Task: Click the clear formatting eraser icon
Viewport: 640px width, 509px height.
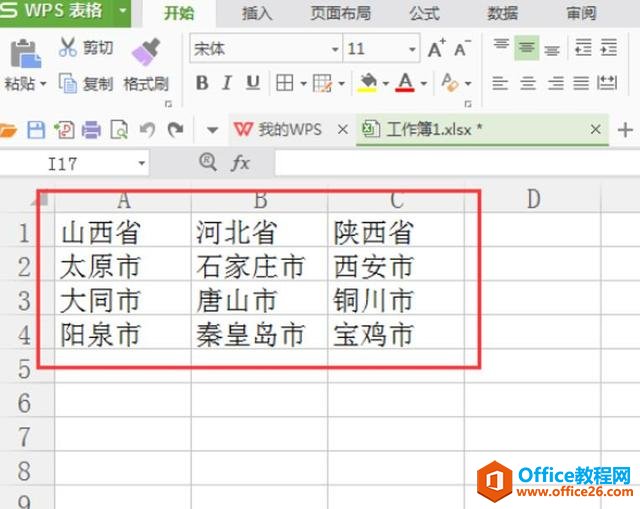Action: (x=450, y=82)
